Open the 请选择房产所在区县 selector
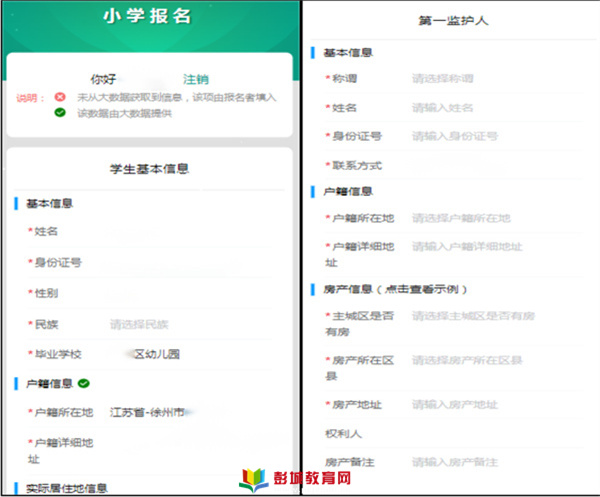This screenshot has height=497, width=600. (467, 360)
